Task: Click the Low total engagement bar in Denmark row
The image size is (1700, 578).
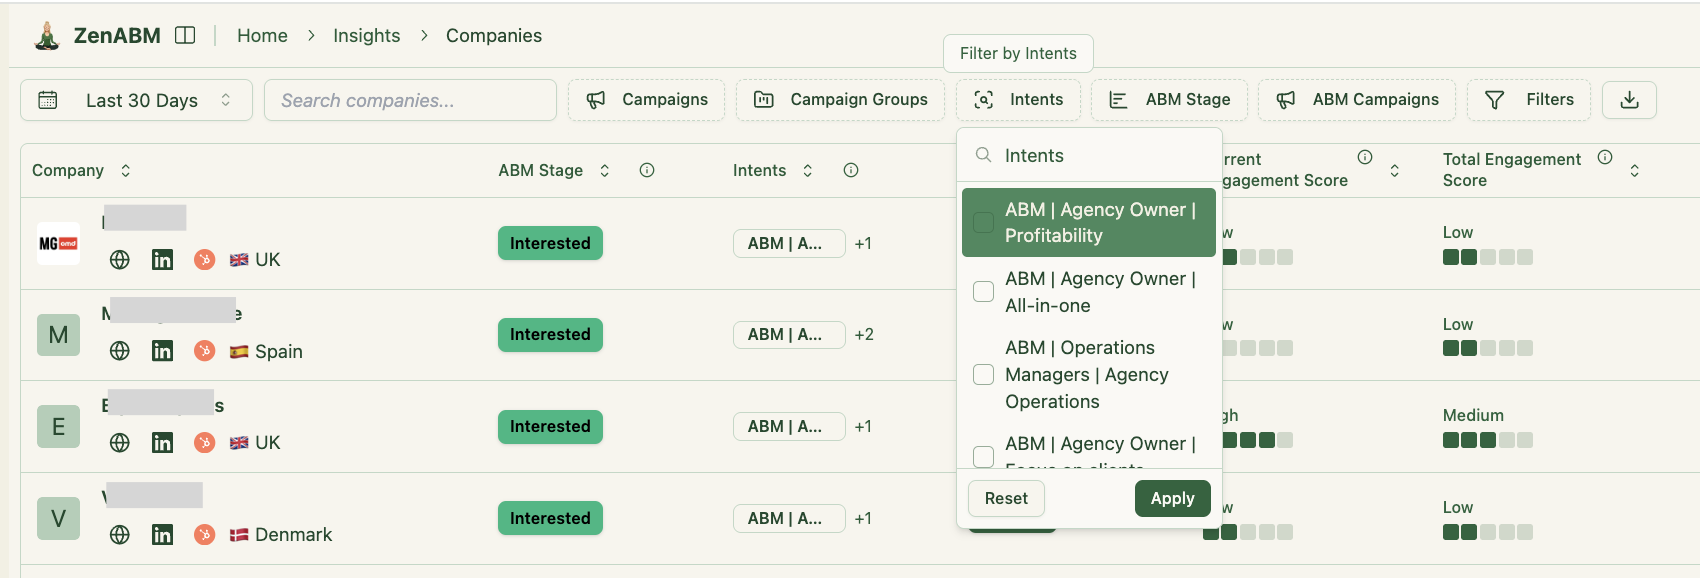Action: [1488, 532]
